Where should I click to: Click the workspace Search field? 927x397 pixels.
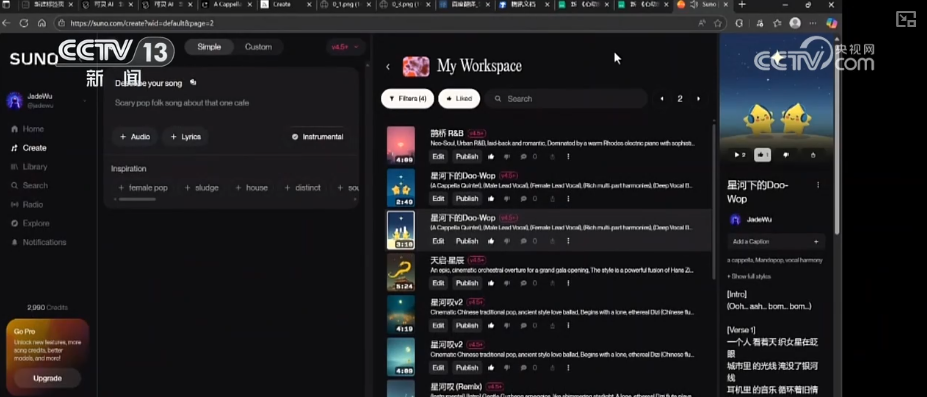click(x=567, y=99)
